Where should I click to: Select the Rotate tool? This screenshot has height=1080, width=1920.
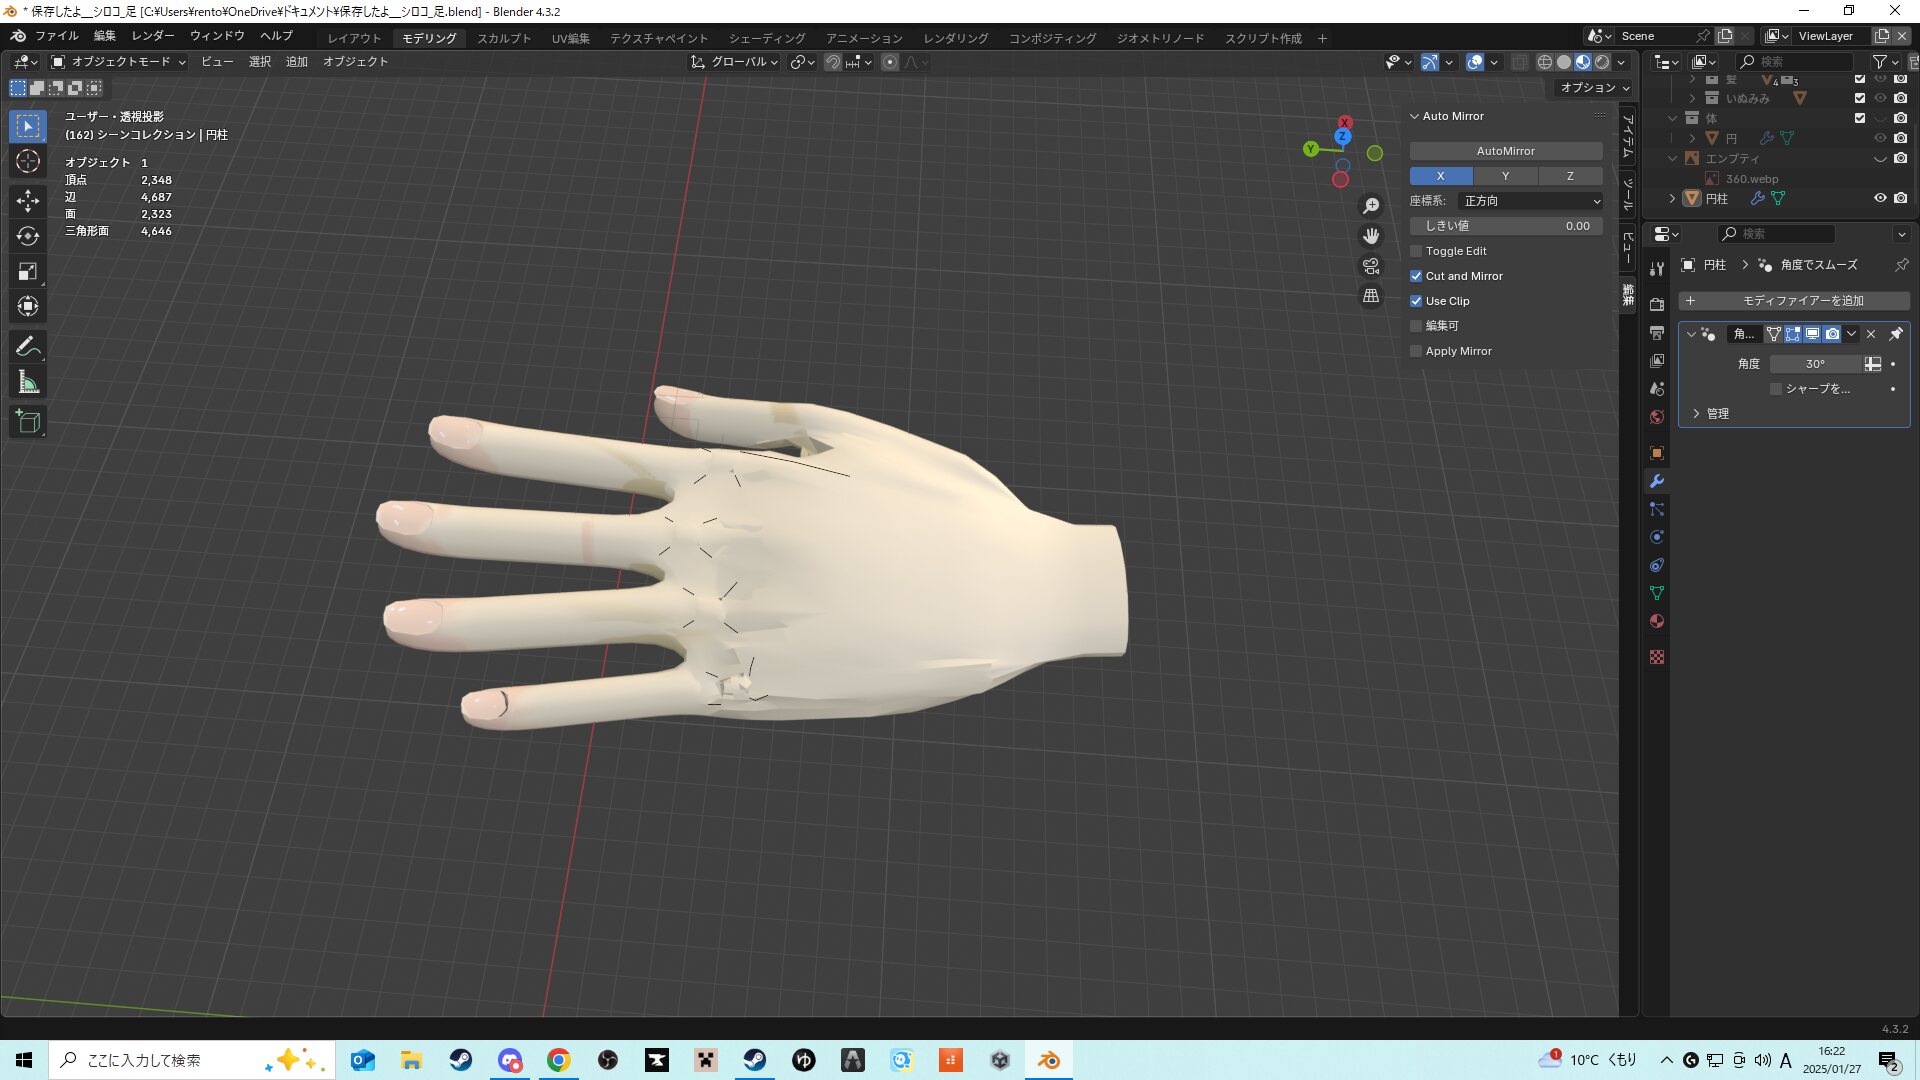[x=28, y=236]
